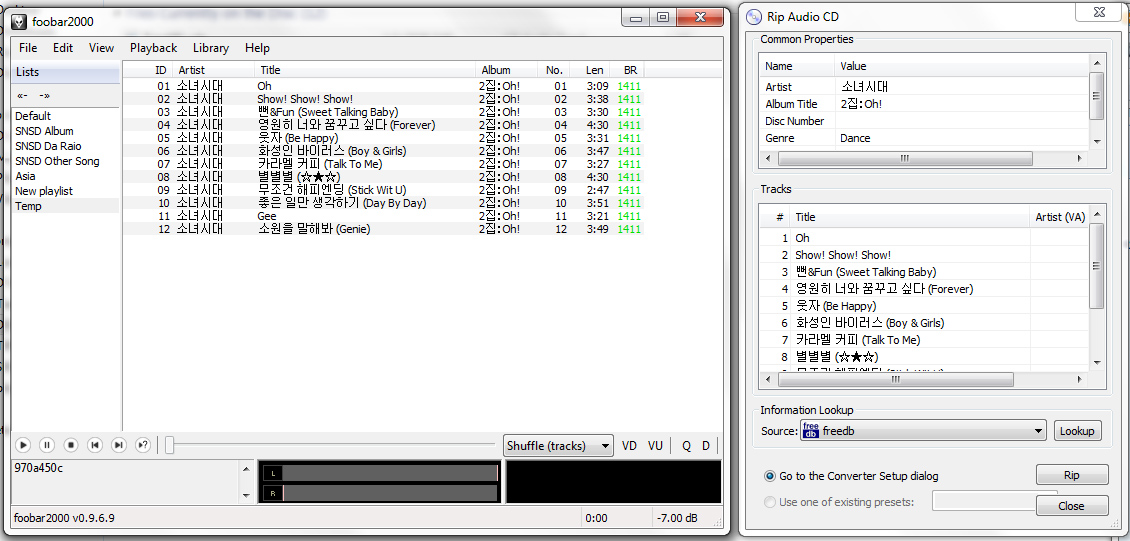Image resolution: width=1130 pixels, height=541 pixels.
Task: Click the D toolbar button
Action: click(x=706, y=446)
